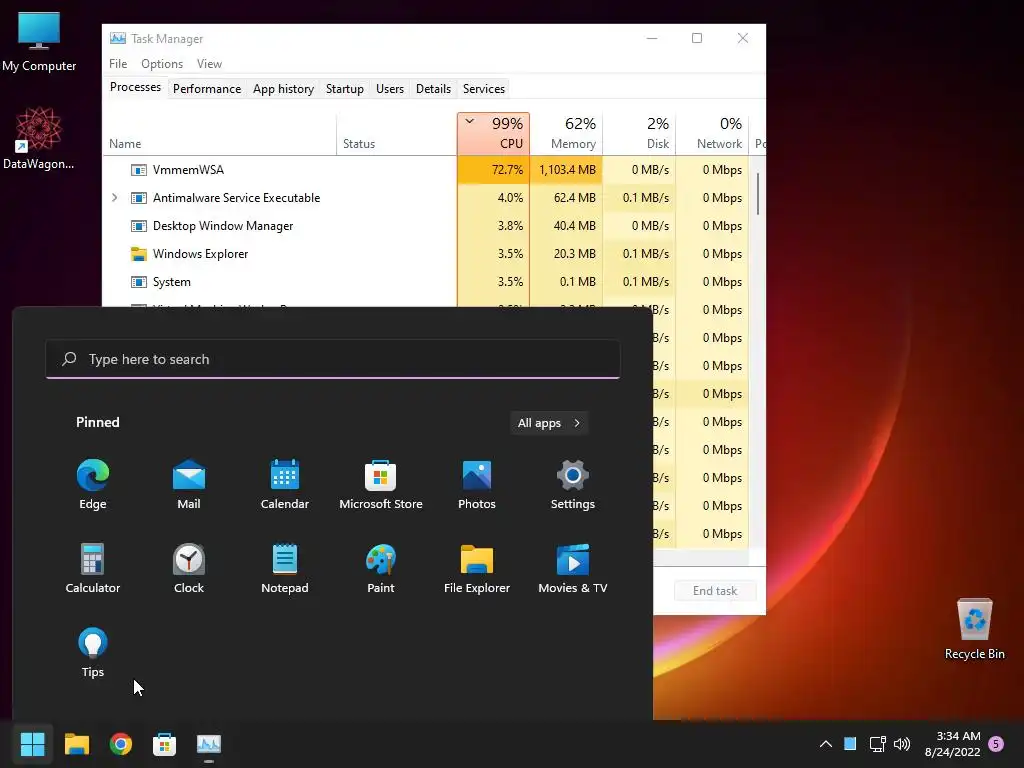This screenshot has height=768, width=1024.
Task: Open All apps list
Action: [549, 423]
